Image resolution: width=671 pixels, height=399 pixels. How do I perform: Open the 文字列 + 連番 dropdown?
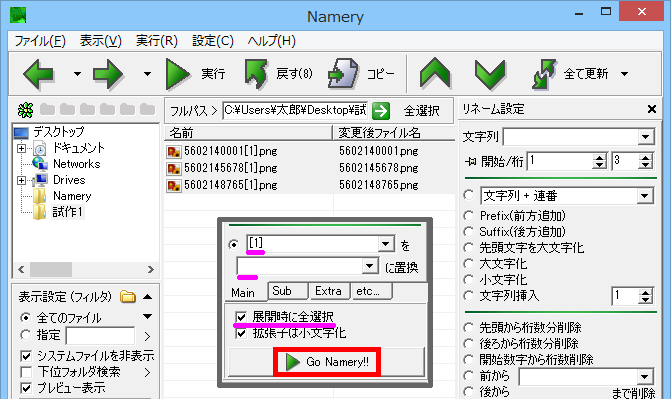pos(644,197)
